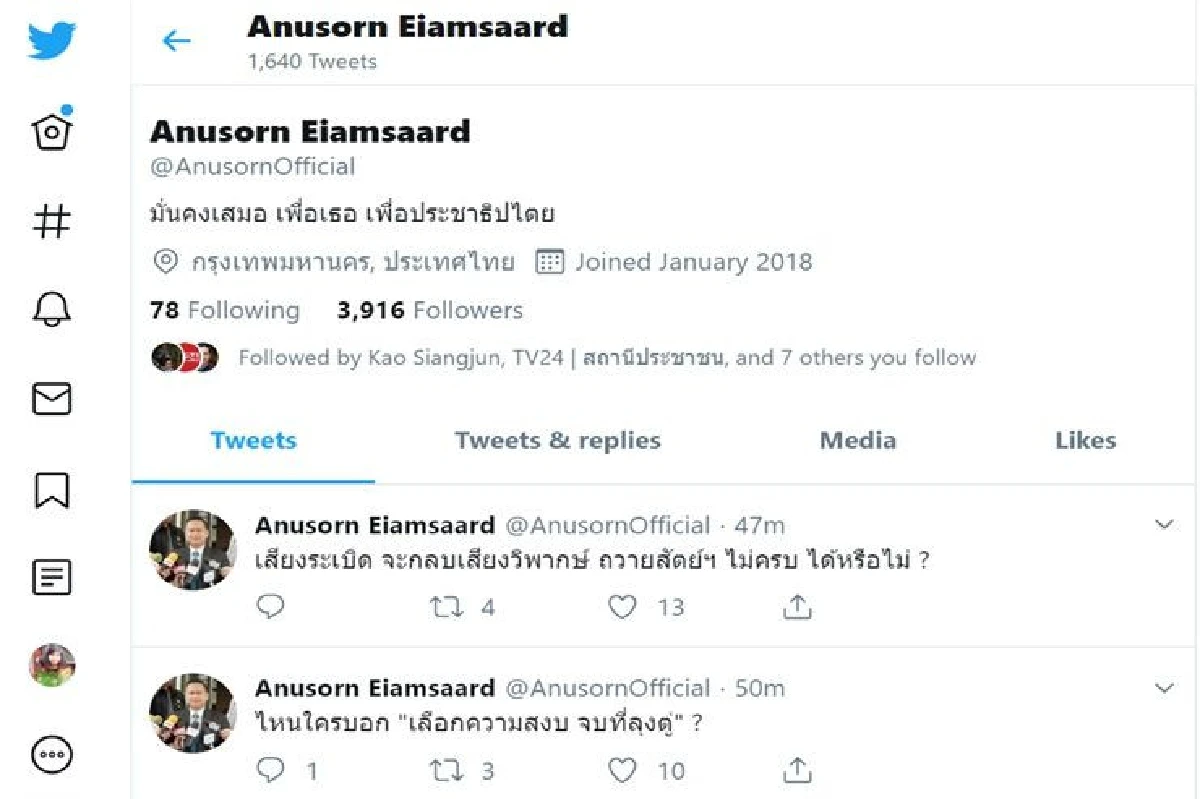Expand options chevron on 50m tweet

pyautogui.click(x=1164, y=688)
